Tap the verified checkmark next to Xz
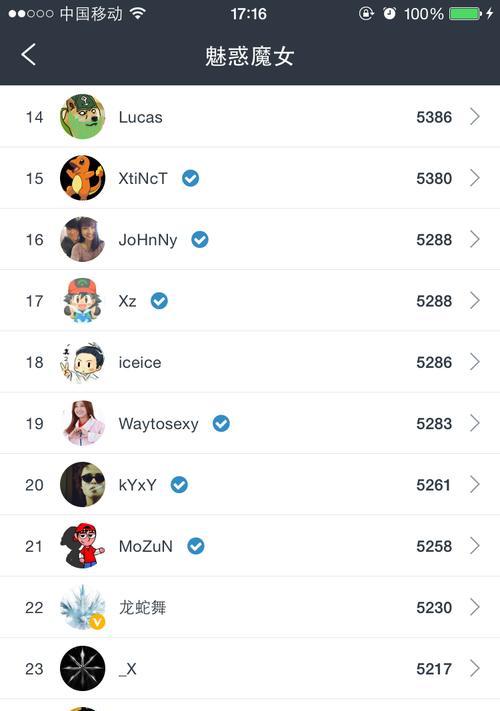Viewport: 500px width, 711px height. 159,301
